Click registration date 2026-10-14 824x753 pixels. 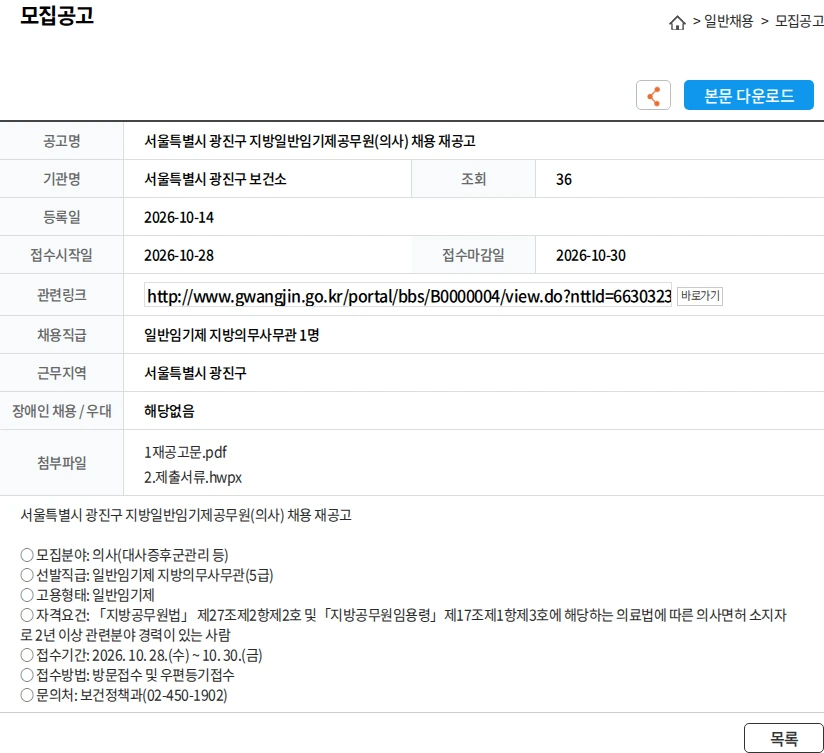coord(179,218)
